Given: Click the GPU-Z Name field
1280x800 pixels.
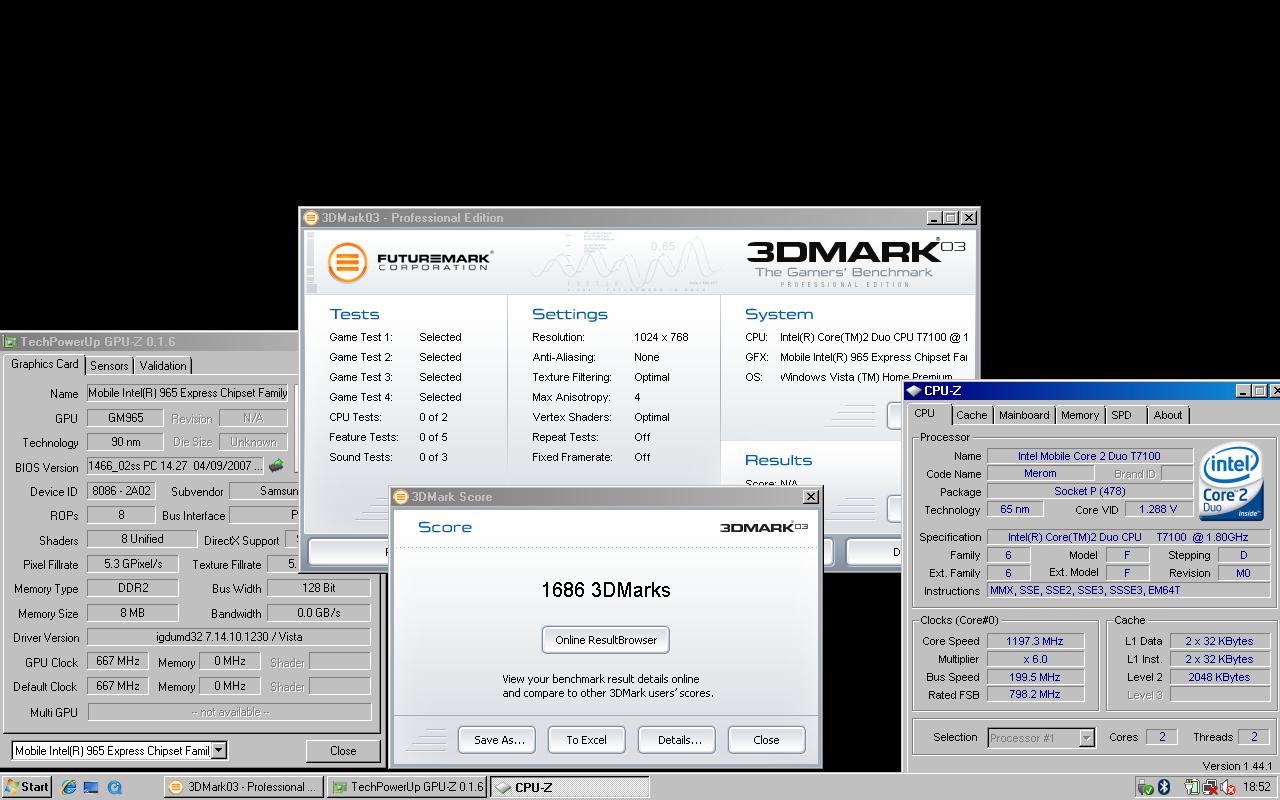Looking at the screenshot, I should click(187, 393).
